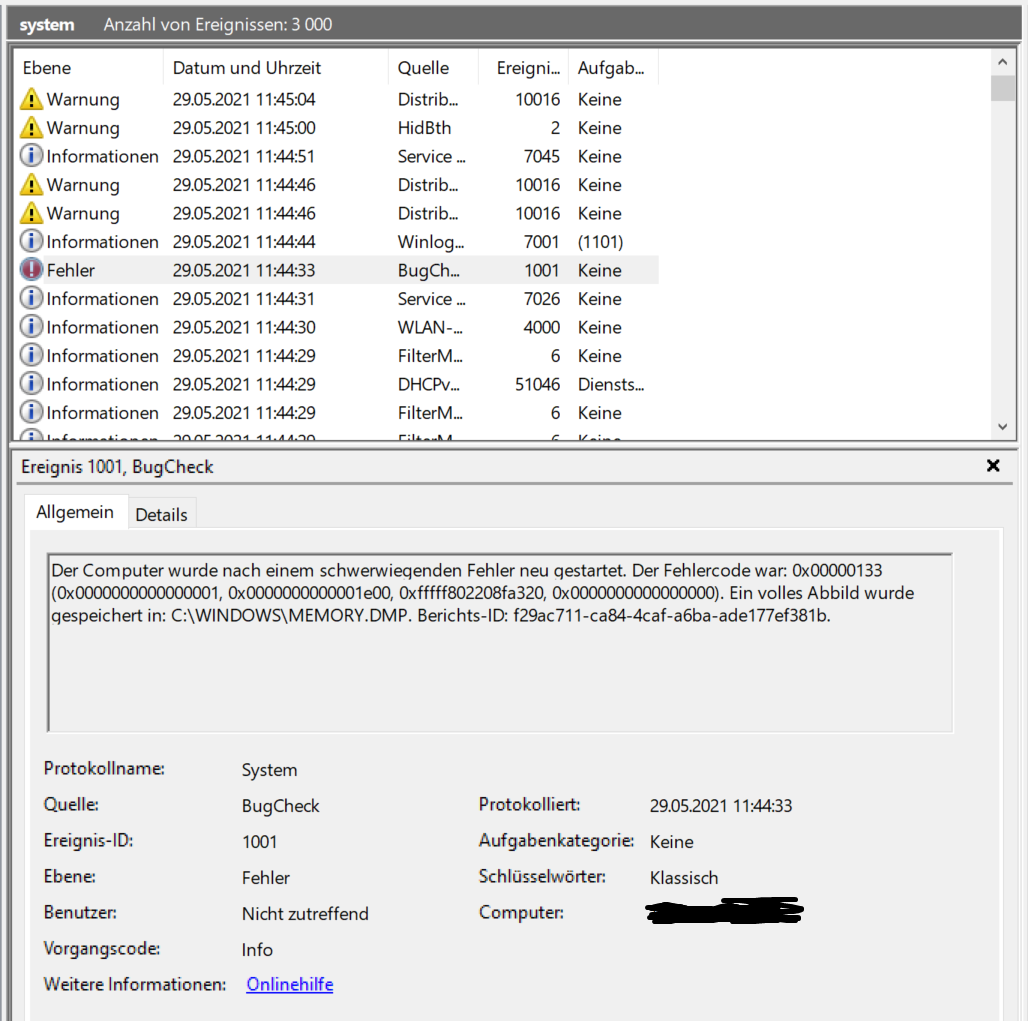This screenshot has width=1028, height=1021.
Task: Click the red error icon of BugCheck row
Action: point(31,270)
